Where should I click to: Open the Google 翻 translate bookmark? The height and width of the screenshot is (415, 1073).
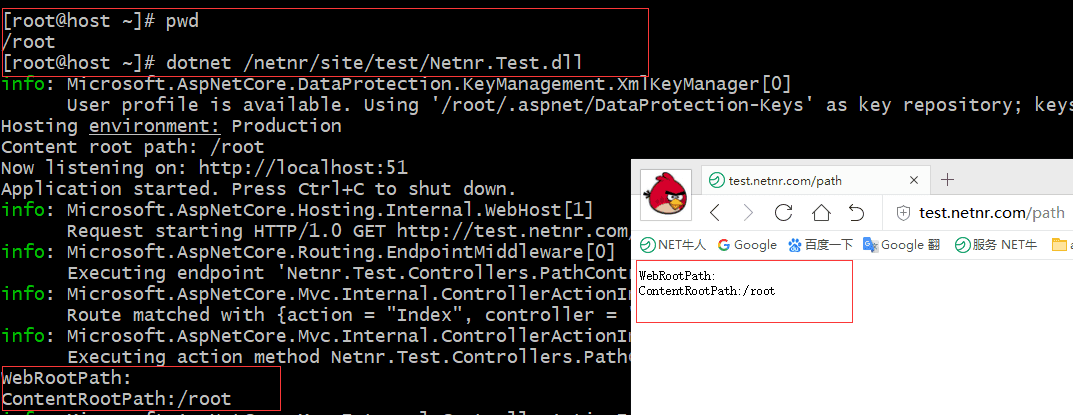point(902,244)
